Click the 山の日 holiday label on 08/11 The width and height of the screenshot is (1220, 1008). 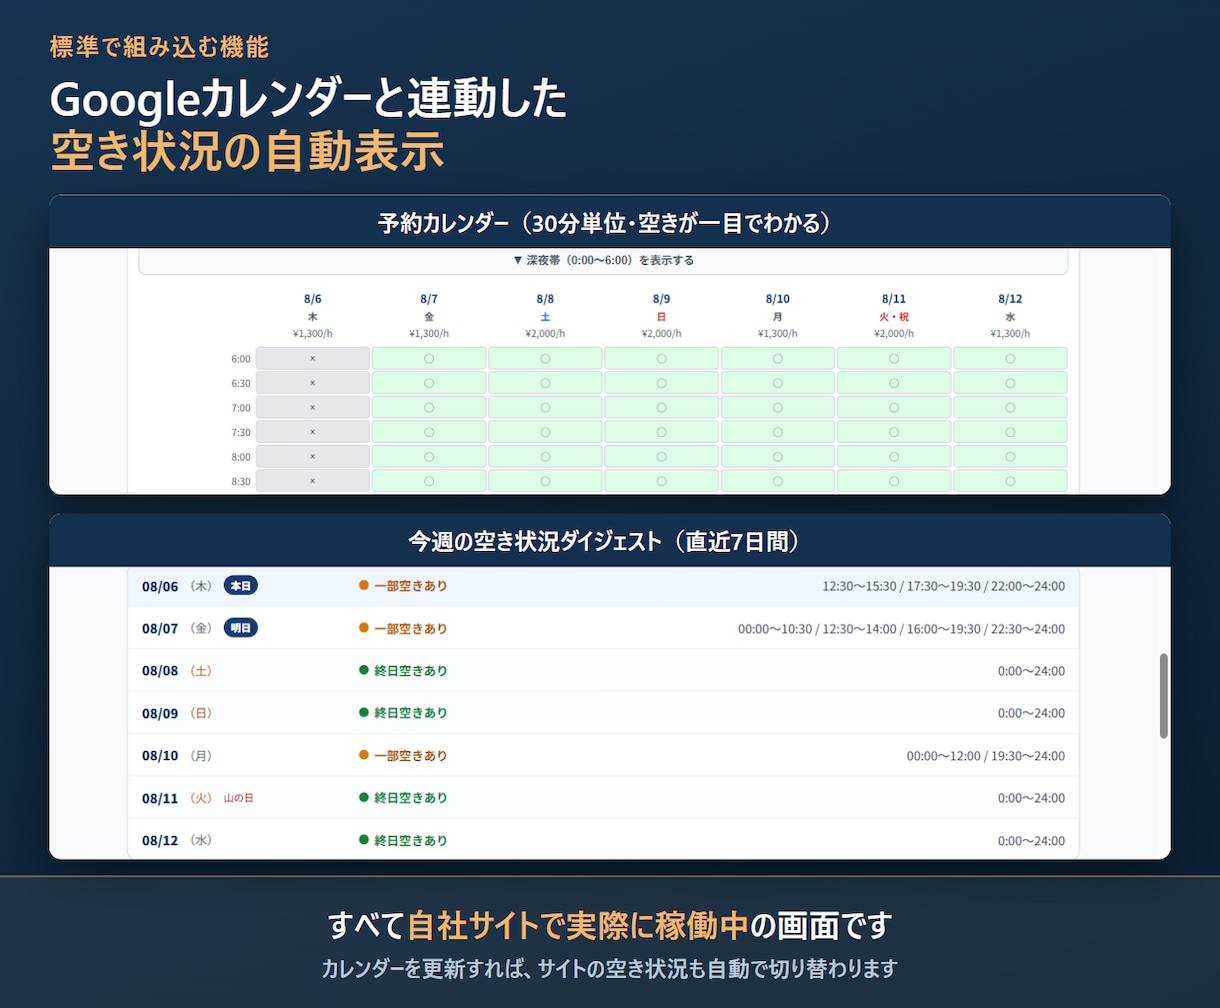pos(238,798)
